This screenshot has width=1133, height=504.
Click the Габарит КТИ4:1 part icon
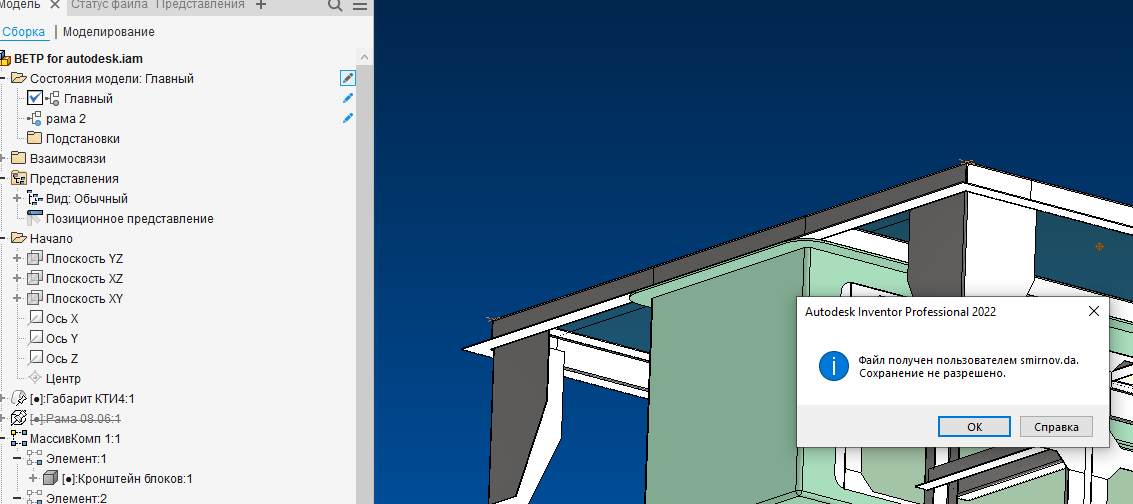[19, 399]
